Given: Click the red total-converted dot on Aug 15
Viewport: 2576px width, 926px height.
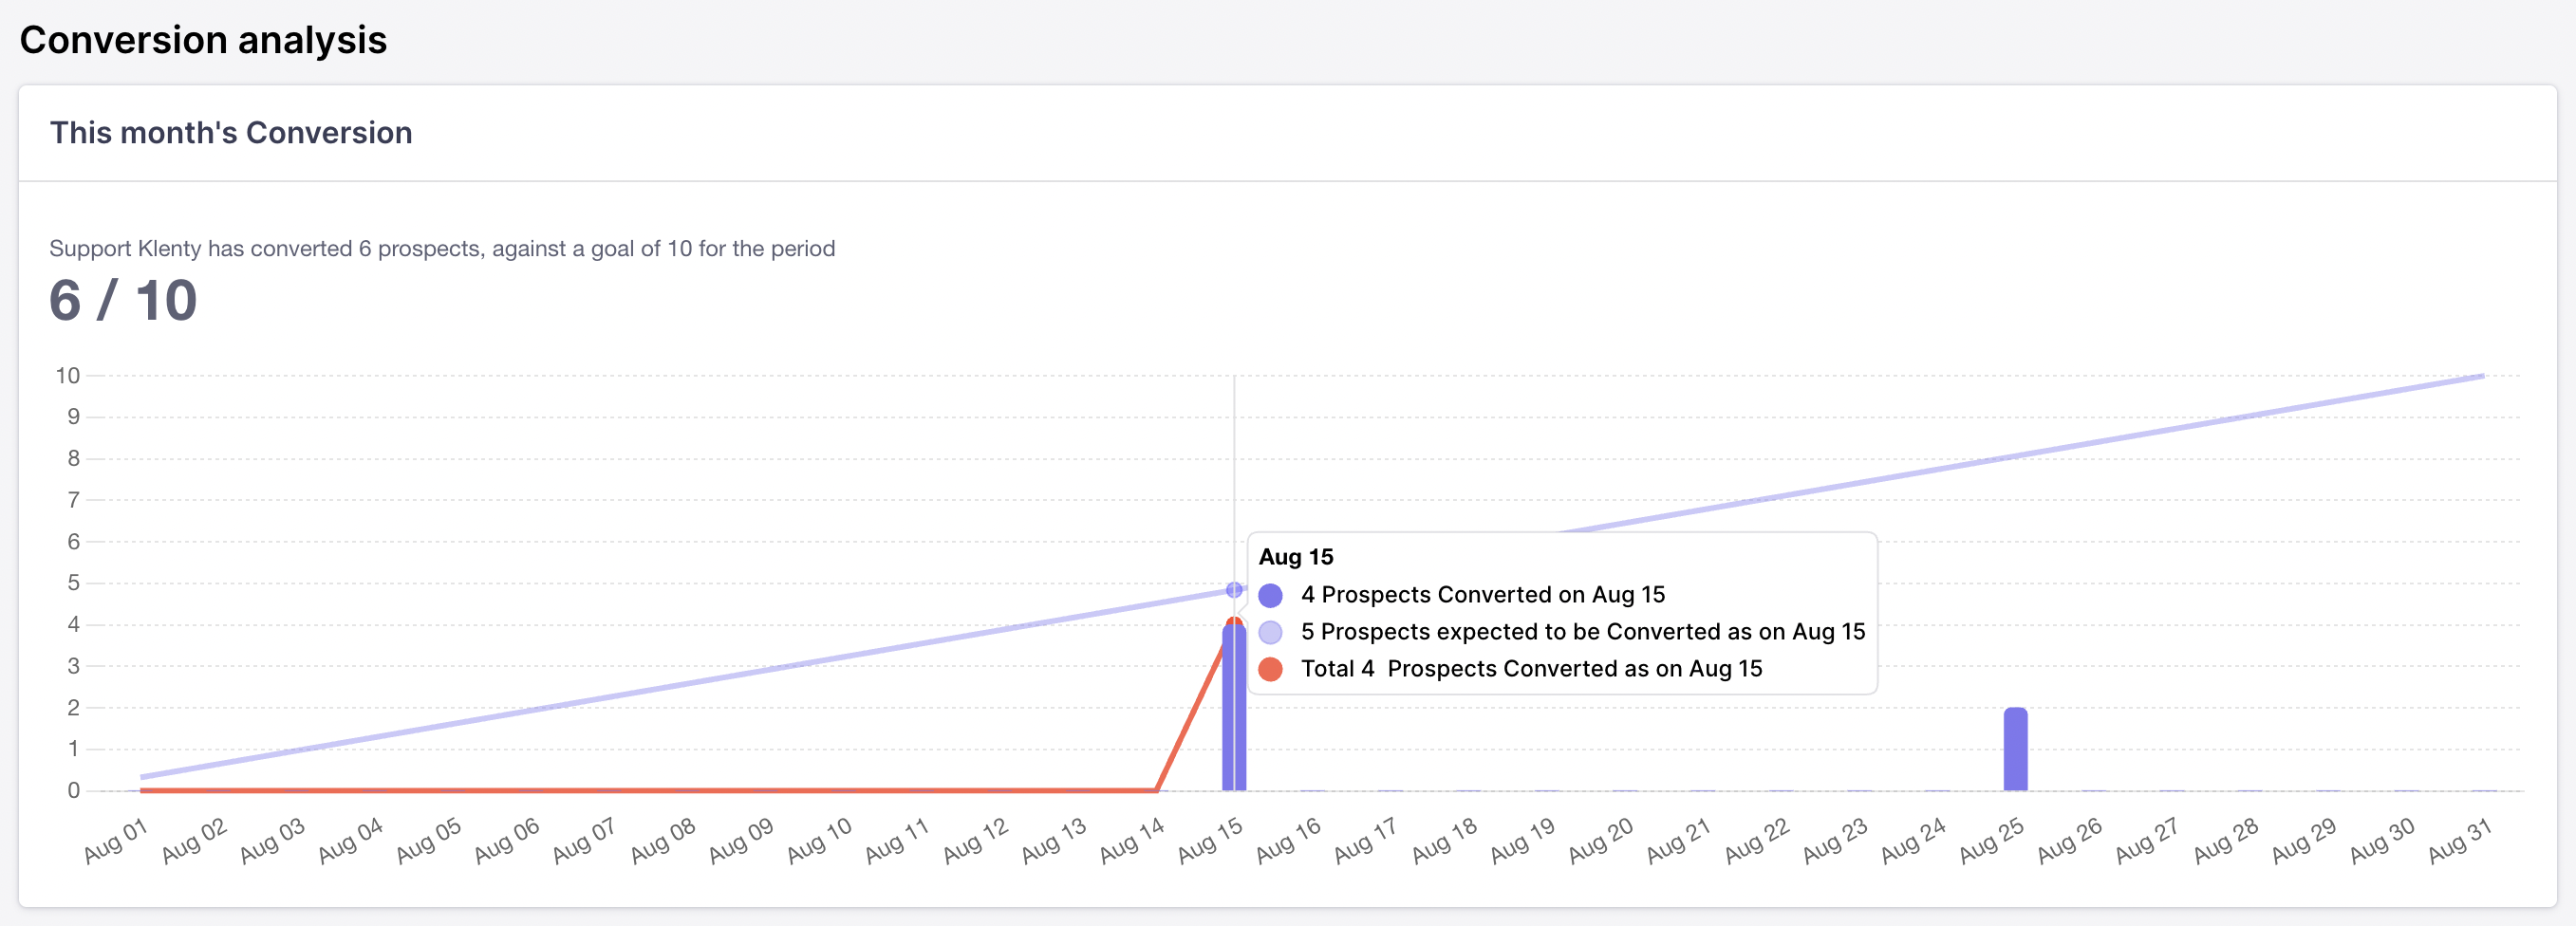Looking at the screenshot, I should [1234, 624].
